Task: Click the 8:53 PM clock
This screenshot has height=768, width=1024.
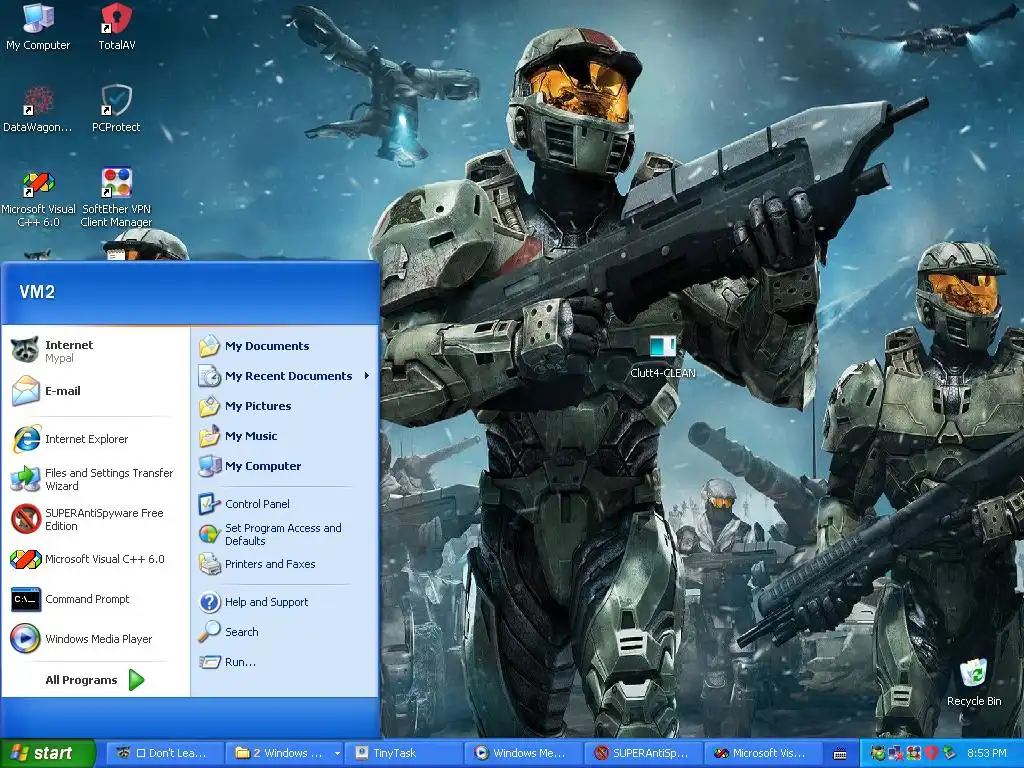Action: 987,753
